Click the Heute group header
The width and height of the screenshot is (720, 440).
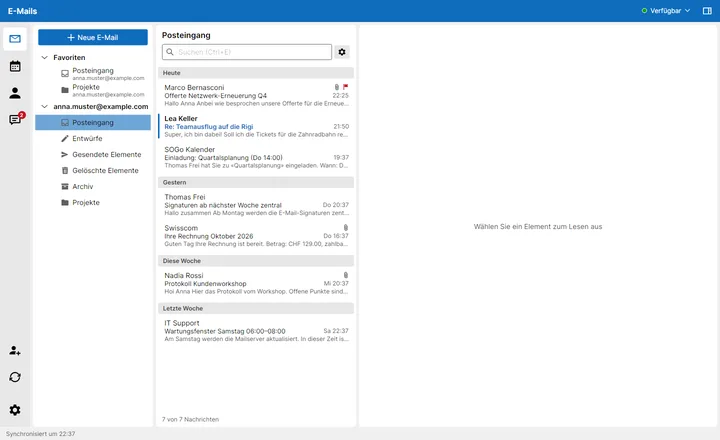click(x=256, y=73)
